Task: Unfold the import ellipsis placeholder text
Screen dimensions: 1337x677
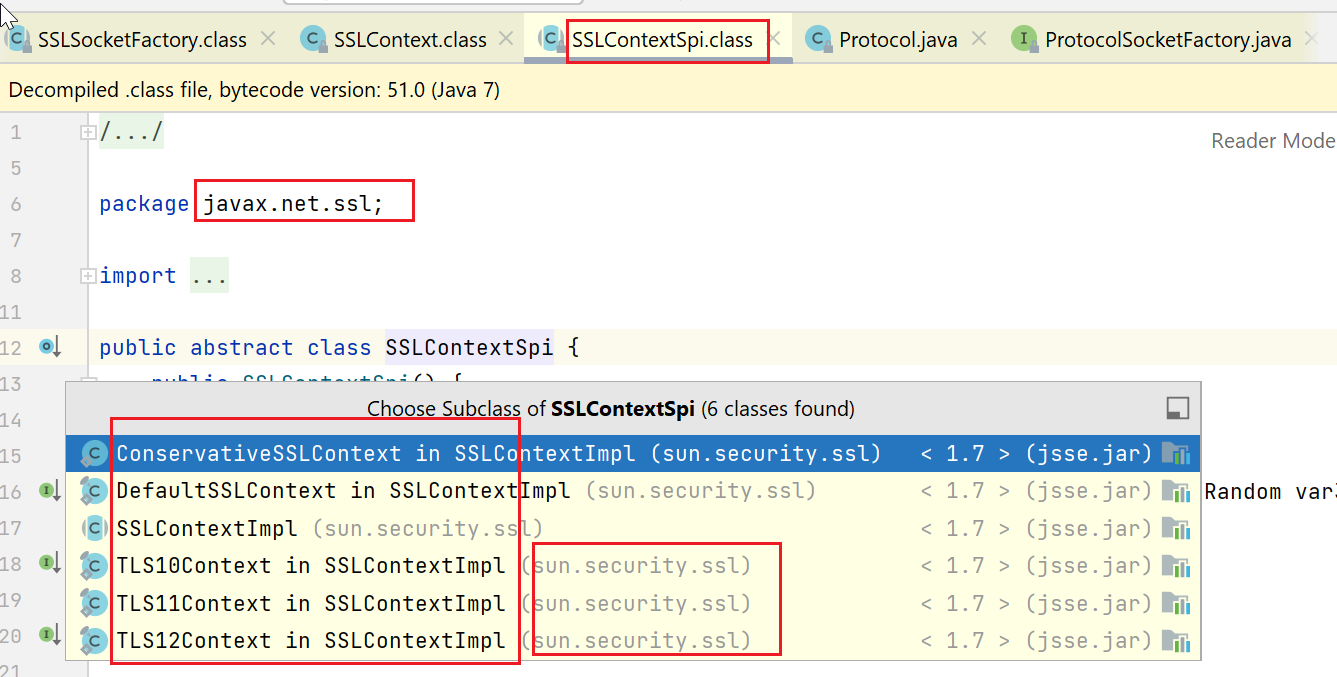Action: (x=209, y=276)
